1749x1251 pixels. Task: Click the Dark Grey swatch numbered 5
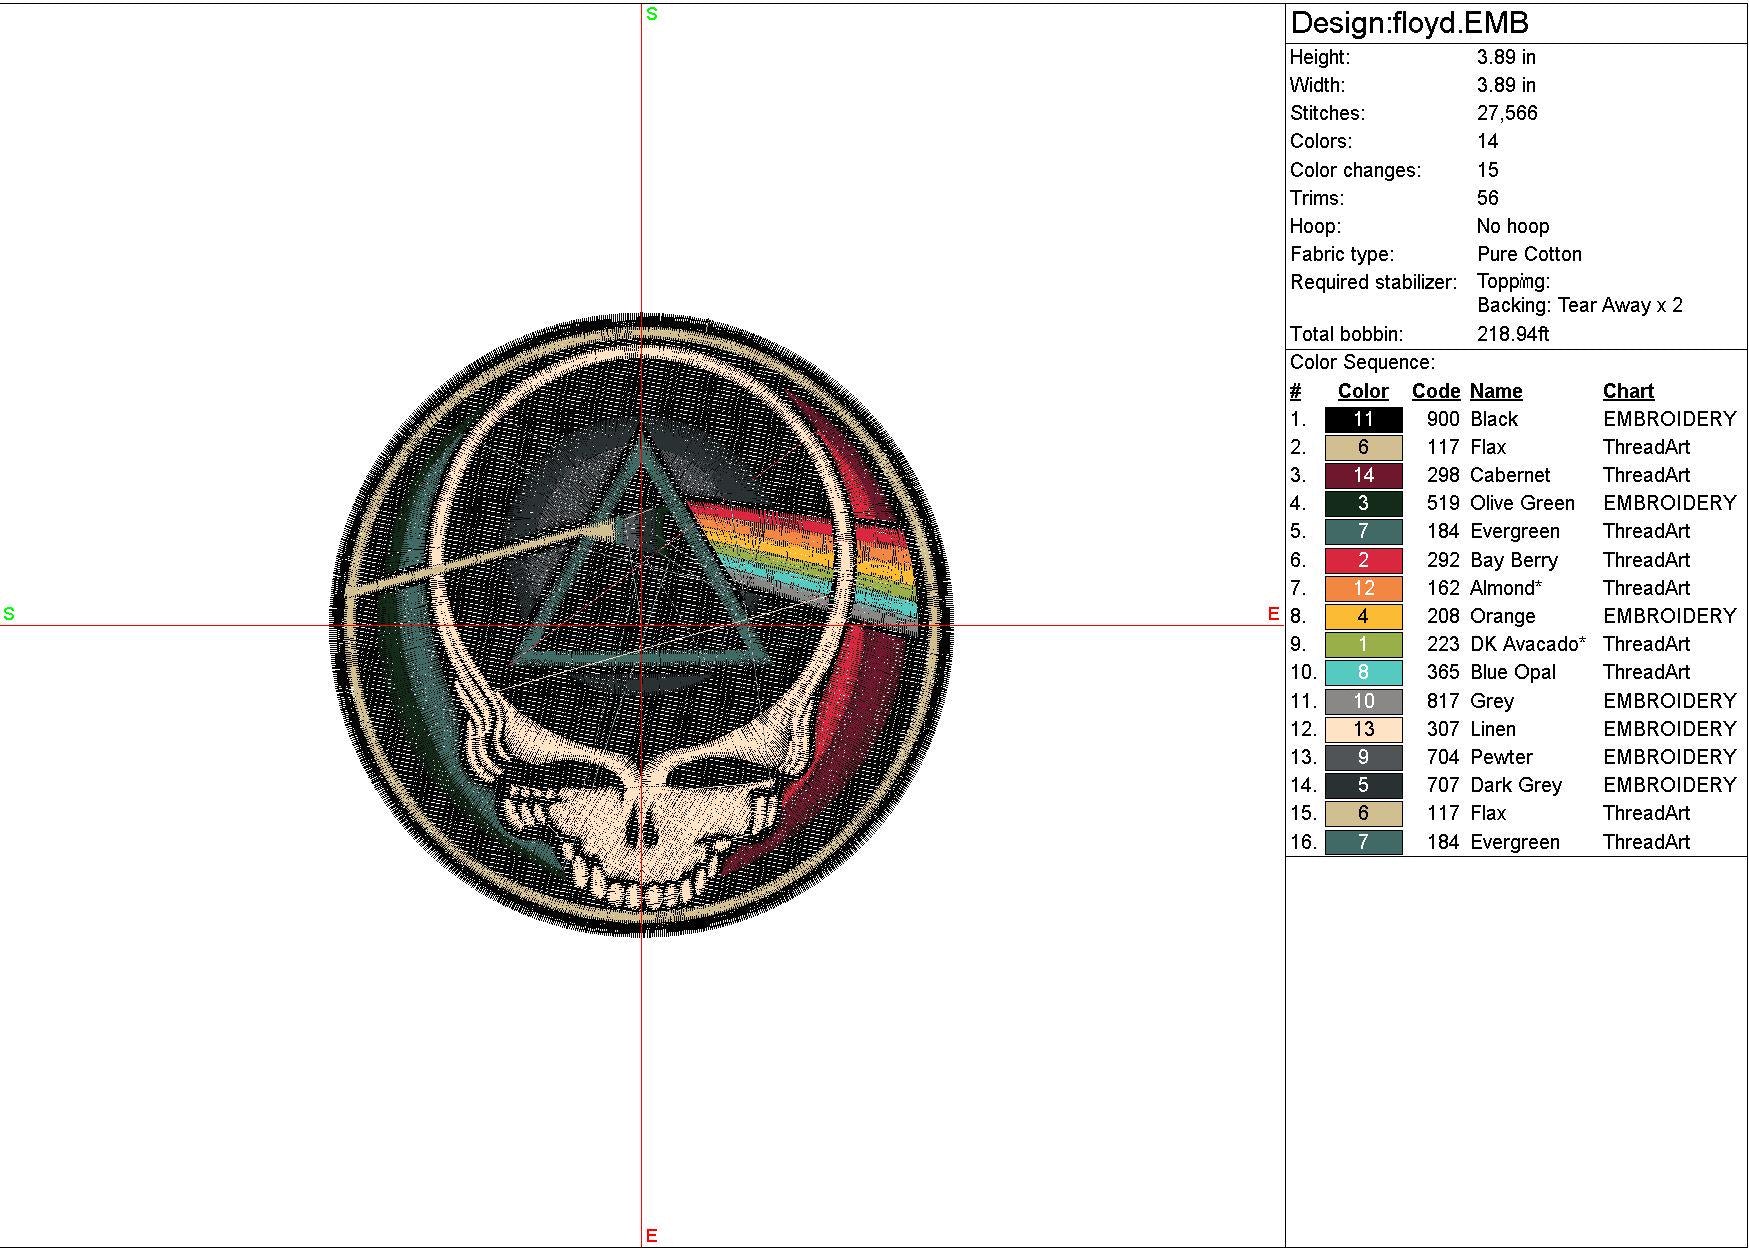(x=1363, y=785)
